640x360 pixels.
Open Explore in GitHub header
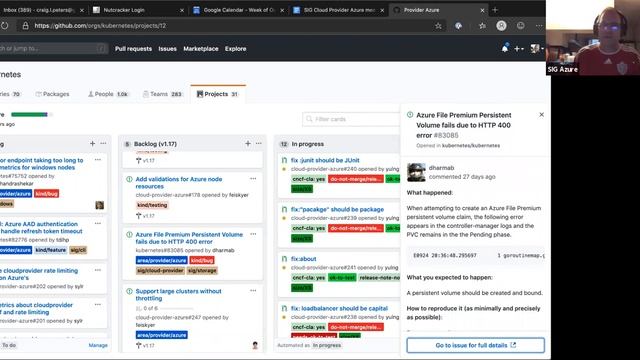pyautogui.click(x=236, y=49)
